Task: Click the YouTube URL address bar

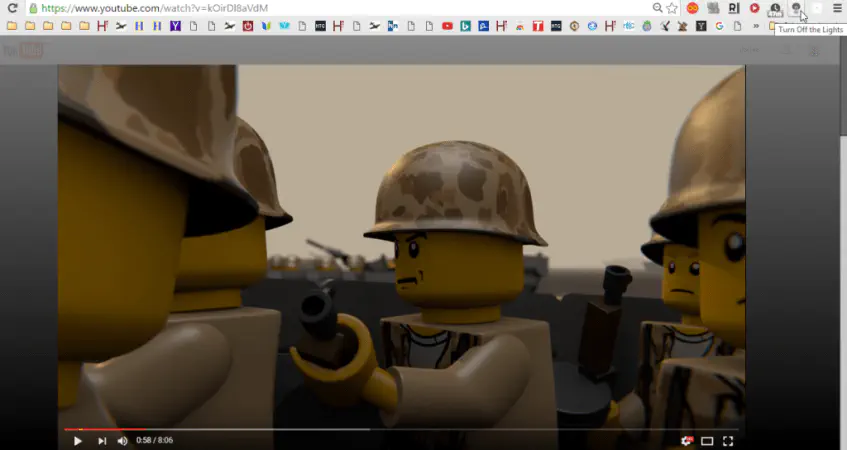Action: pyautogui.click(x=344, y=8)
